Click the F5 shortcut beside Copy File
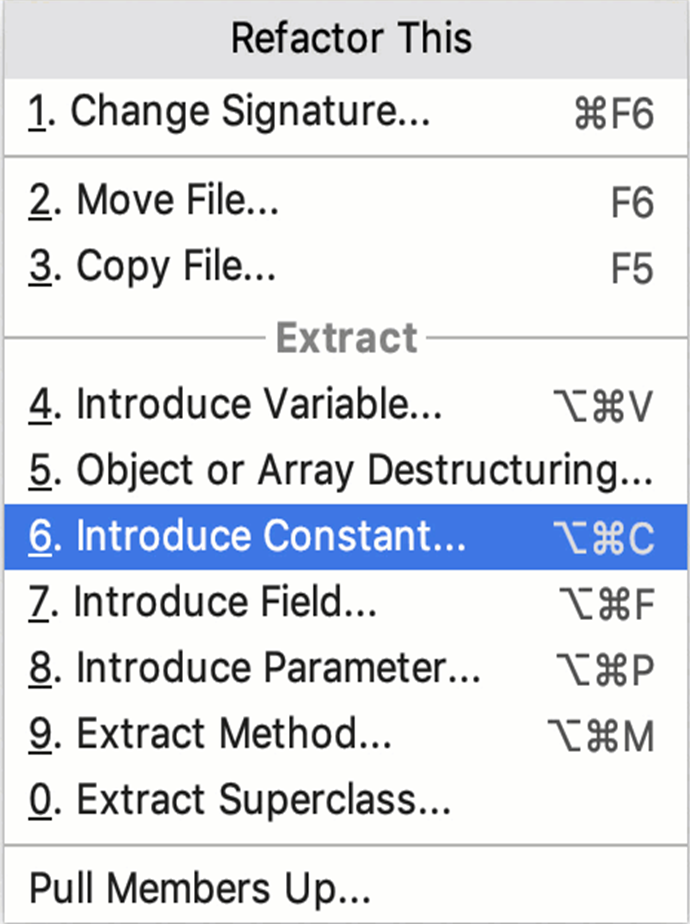The image size is (690, 924). click(x=632, y=269)
